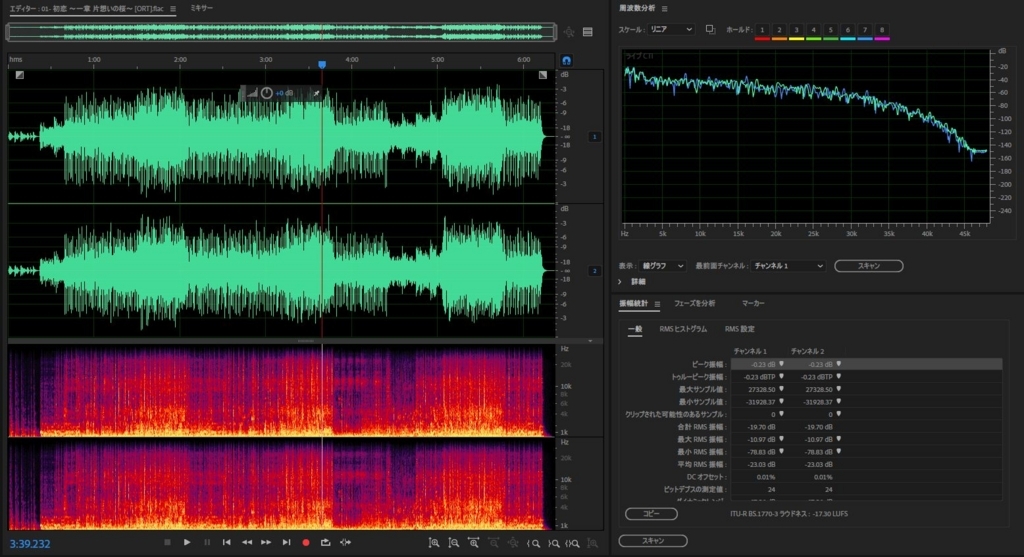
Task: Start playback with the Play button
Action: pyautogui.click(x=187, y=543)
